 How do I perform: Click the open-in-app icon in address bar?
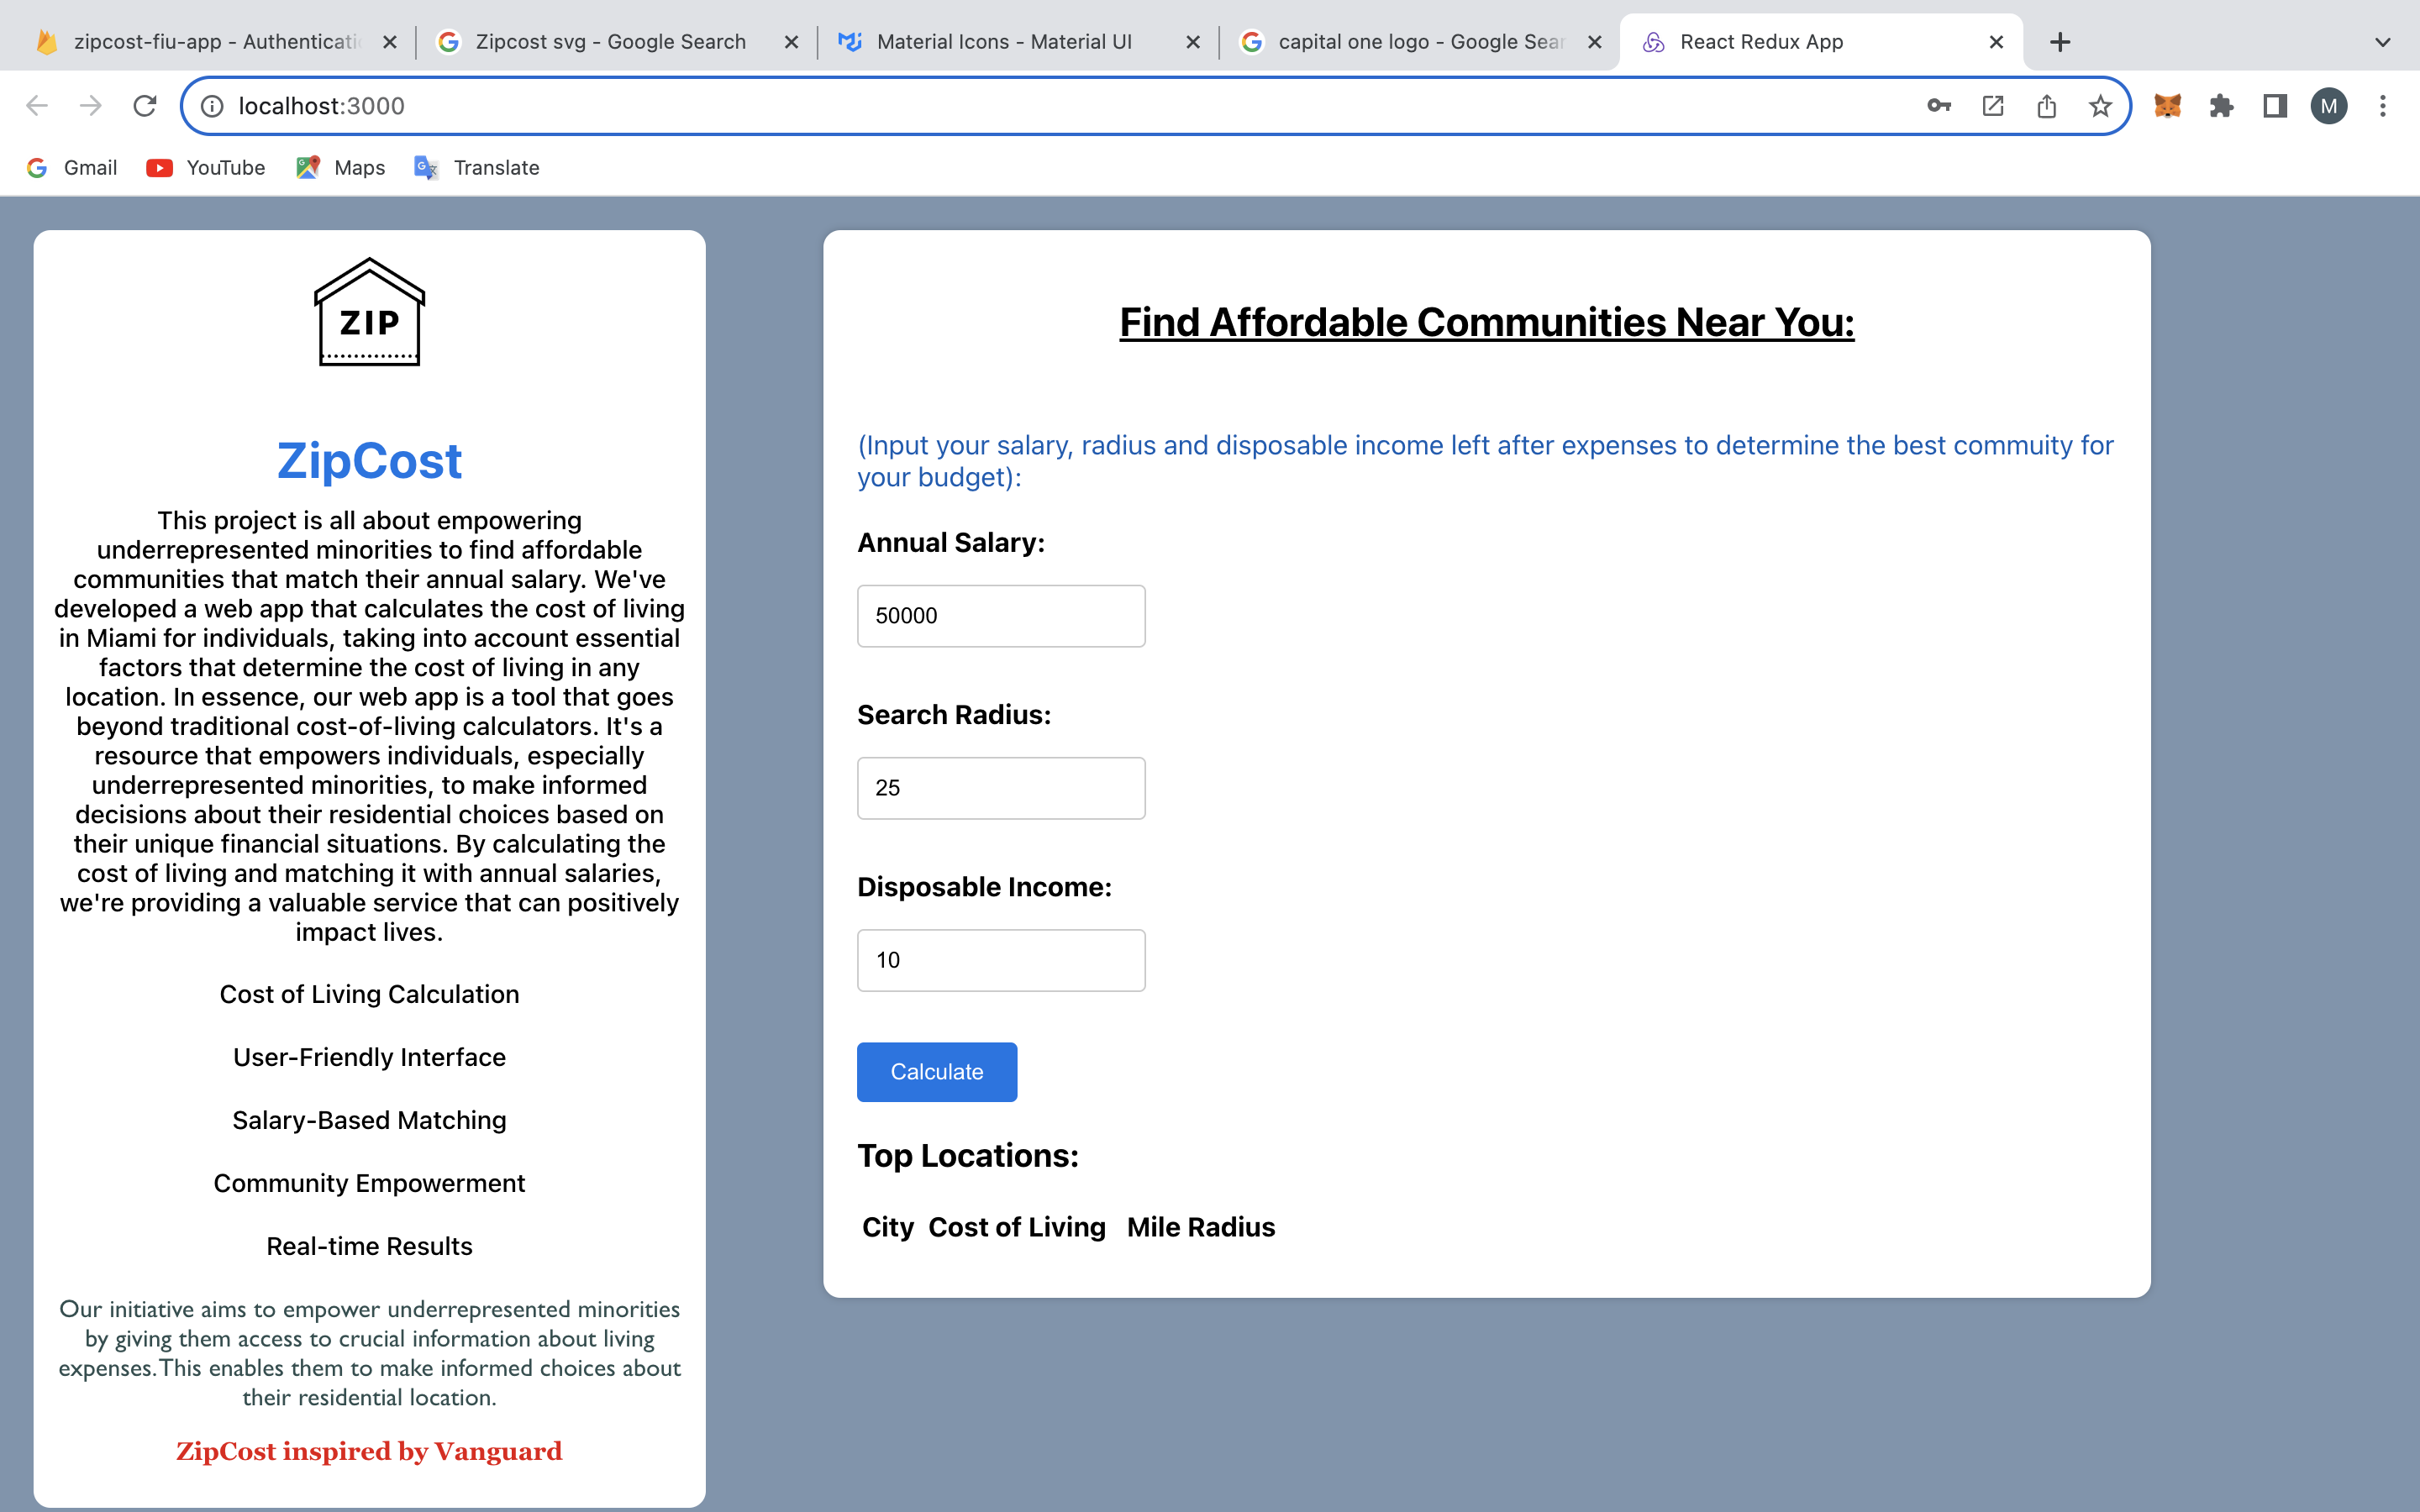(x=1992, y=106)
